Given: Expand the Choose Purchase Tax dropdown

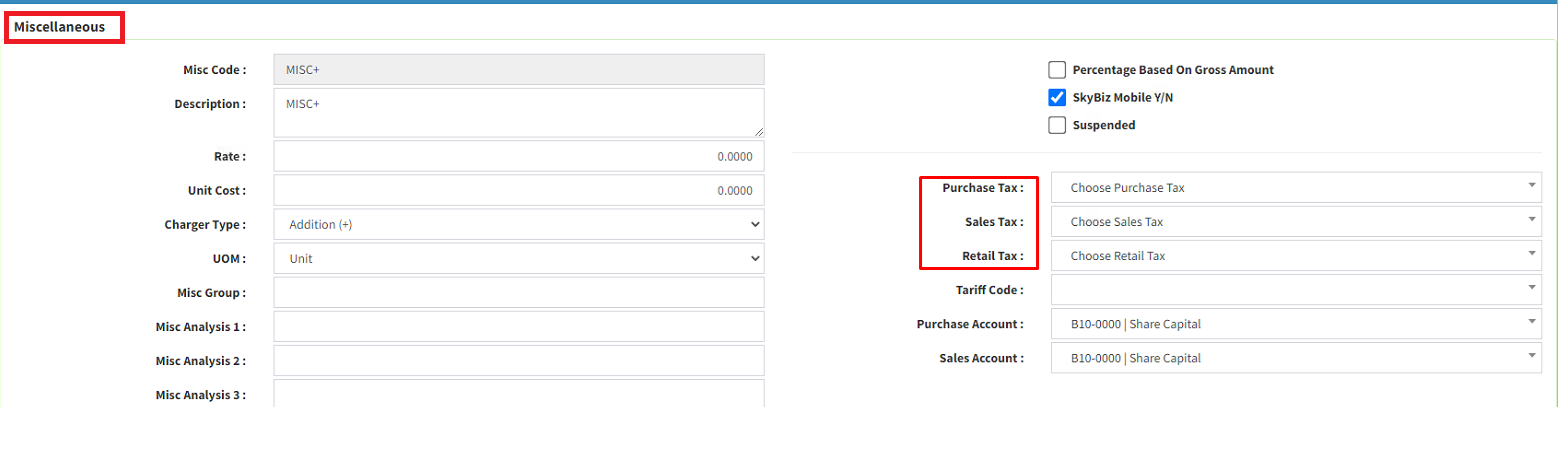Looking at the screenshot, I should pos(1295,188).
